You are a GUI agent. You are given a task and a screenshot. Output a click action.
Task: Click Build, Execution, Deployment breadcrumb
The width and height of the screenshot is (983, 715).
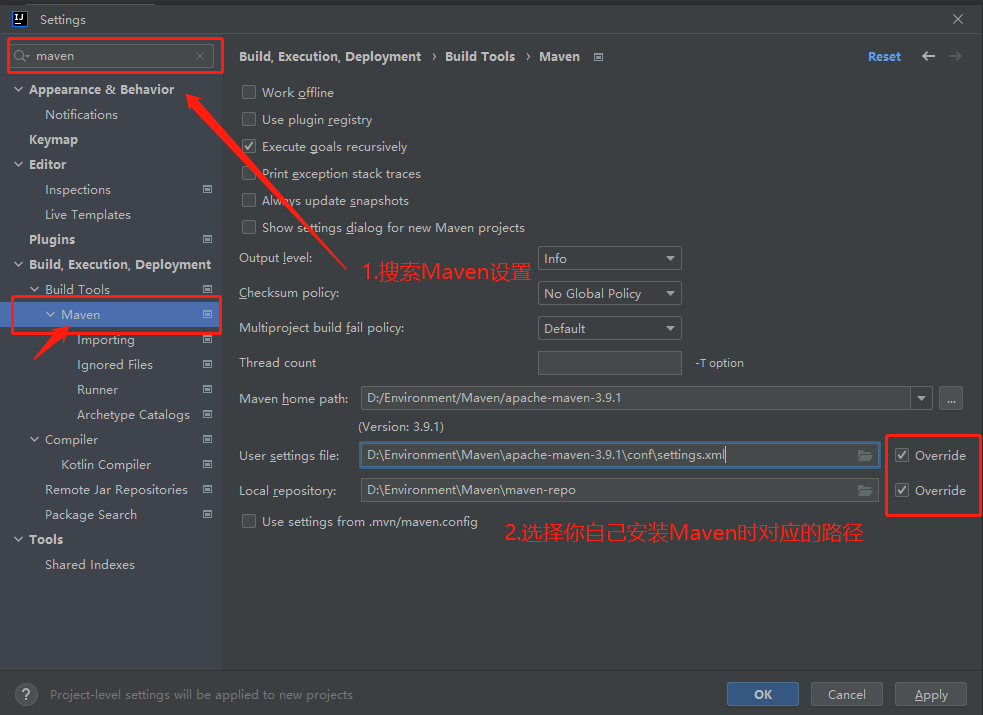point(330,56)
